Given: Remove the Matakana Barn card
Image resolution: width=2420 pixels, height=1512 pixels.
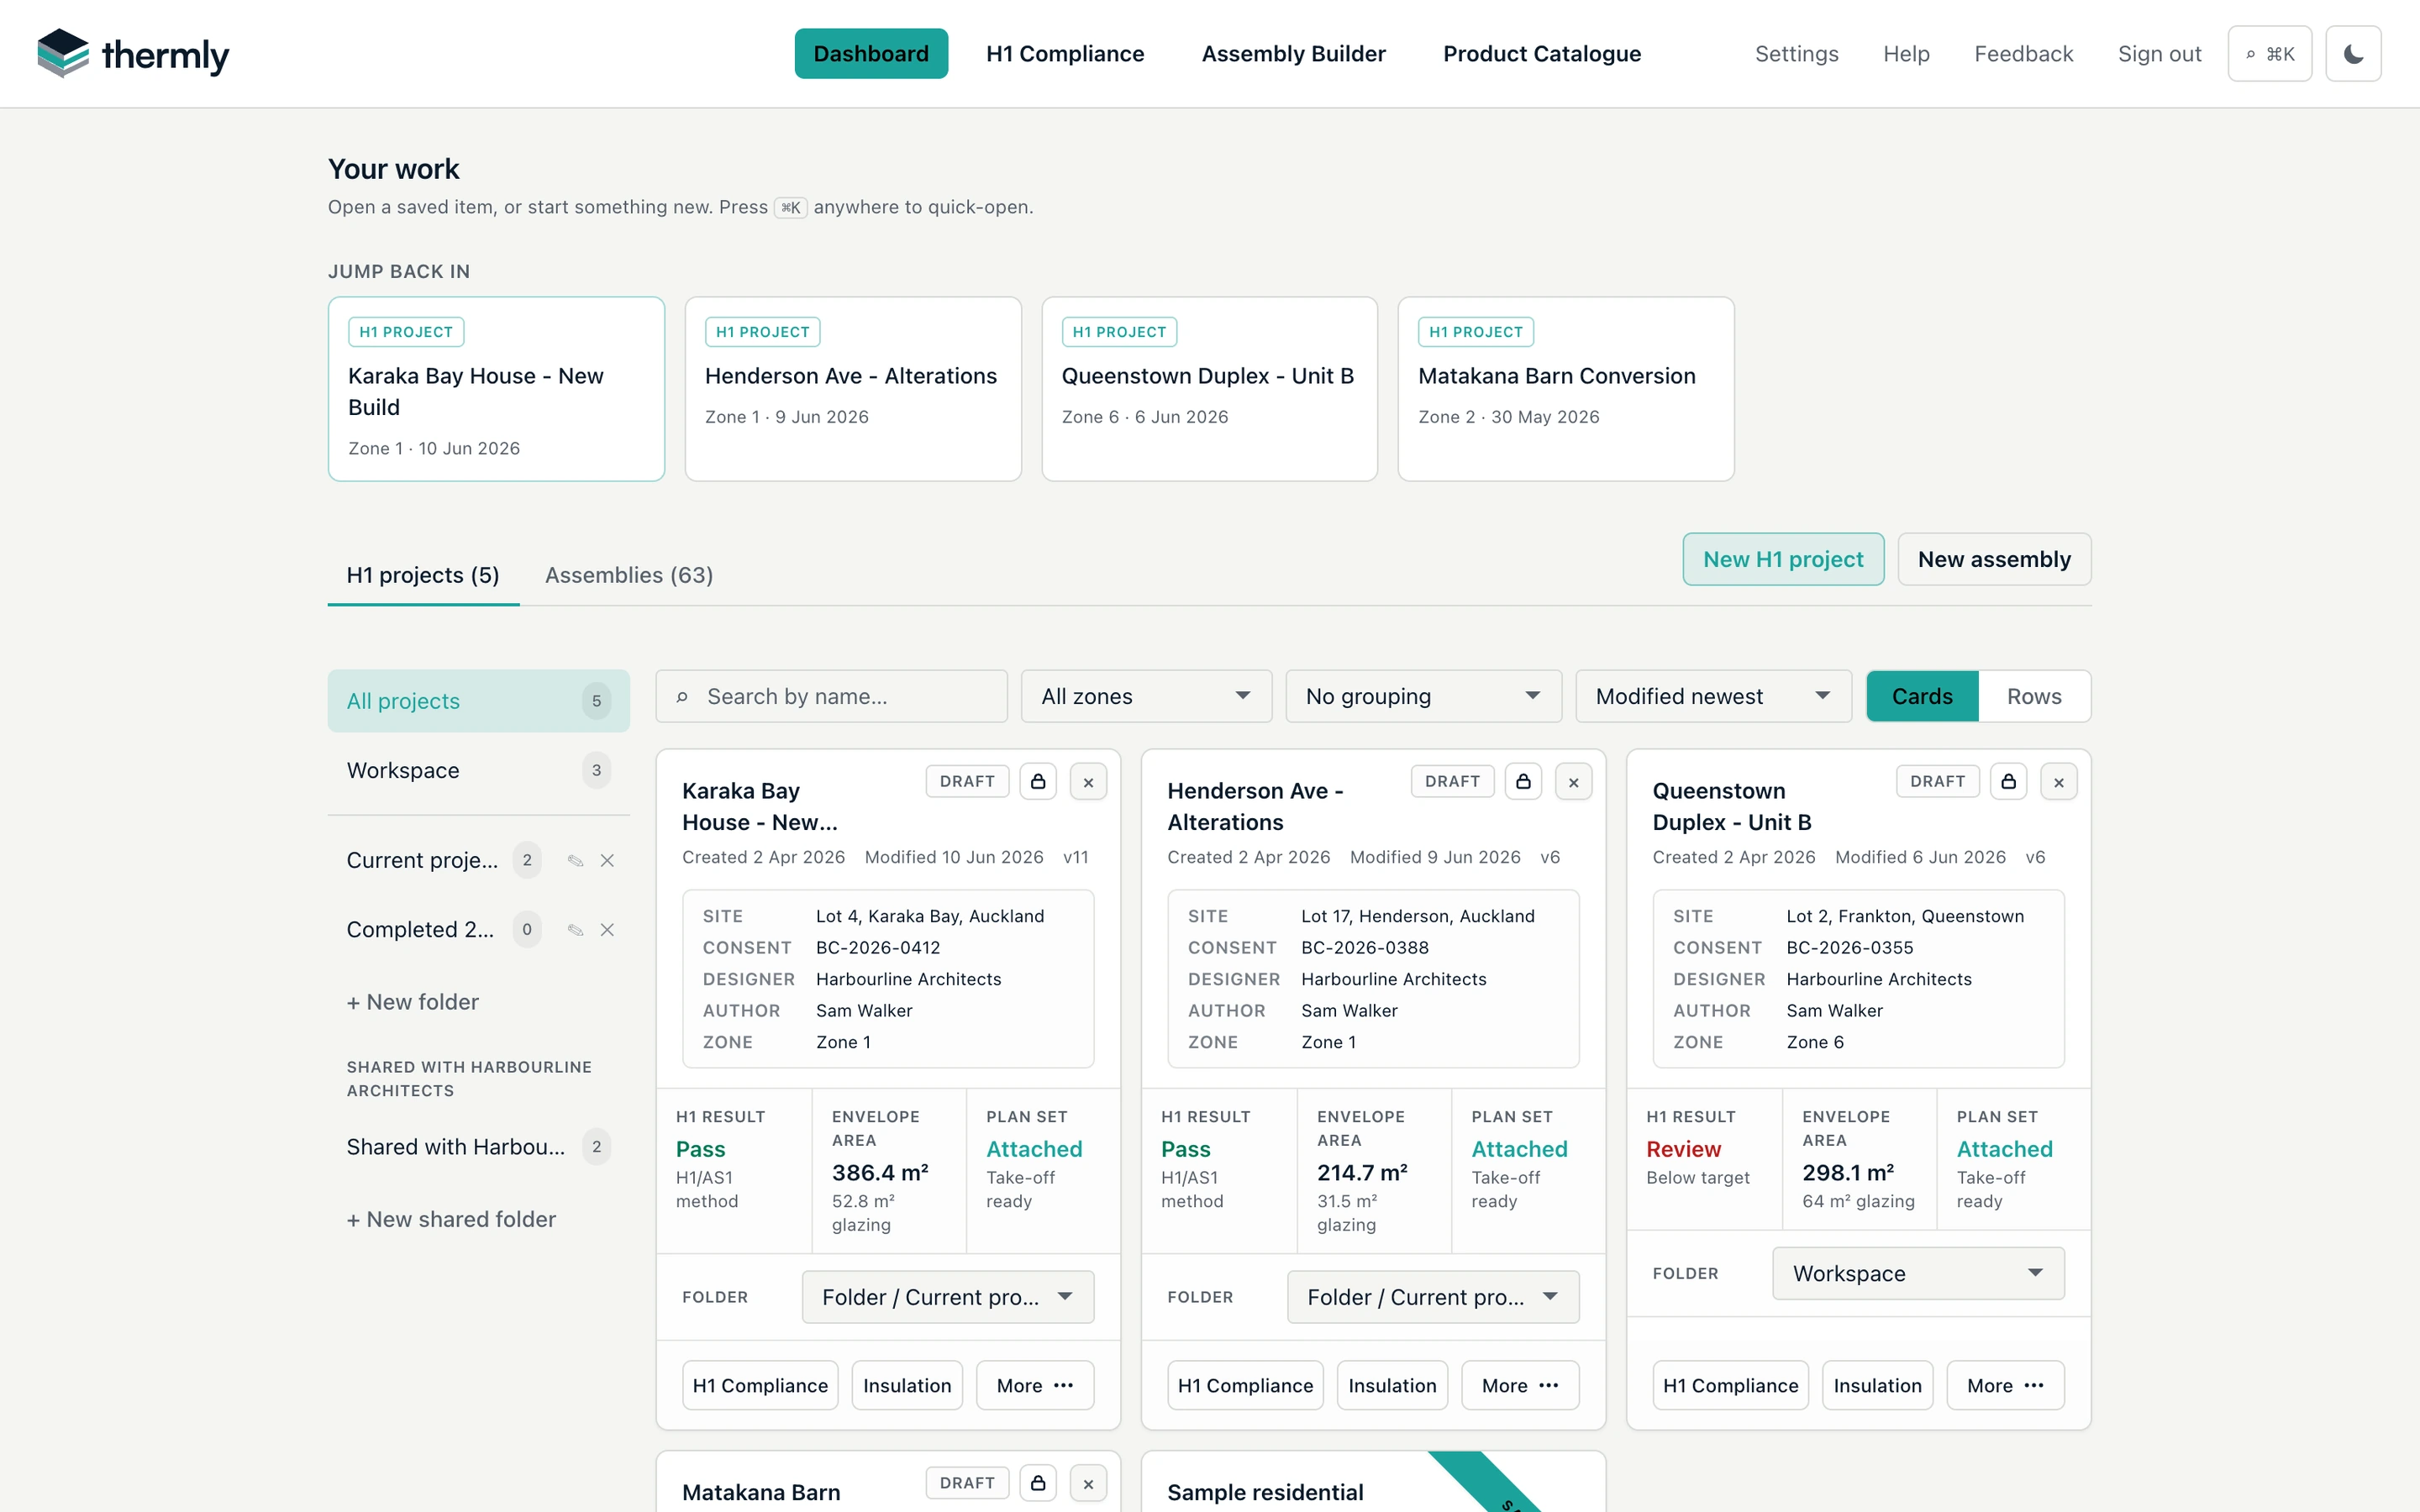Looking at the screenshot, I should 1088,1483.
